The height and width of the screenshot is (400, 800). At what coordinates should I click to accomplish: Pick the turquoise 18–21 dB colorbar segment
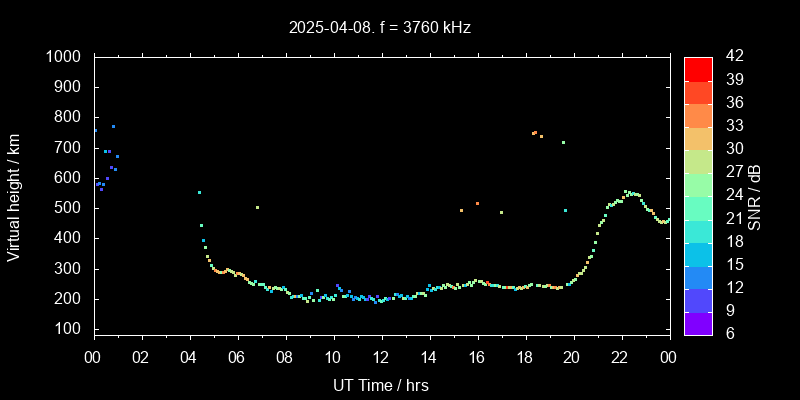click(x=698, y=230)
